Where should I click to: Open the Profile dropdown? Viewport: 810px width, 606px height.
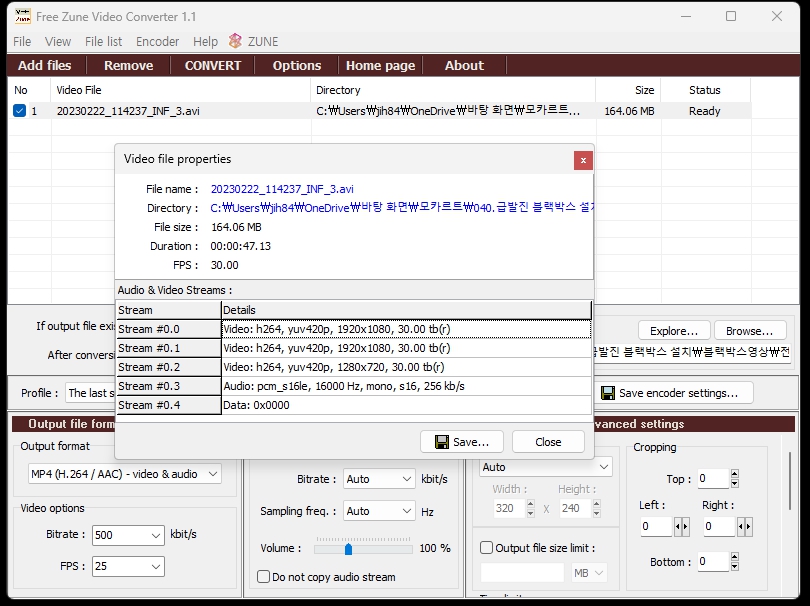coord(90,393)
